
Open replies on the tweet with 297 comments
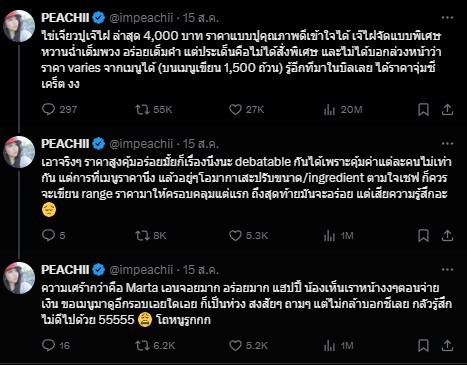59,109
